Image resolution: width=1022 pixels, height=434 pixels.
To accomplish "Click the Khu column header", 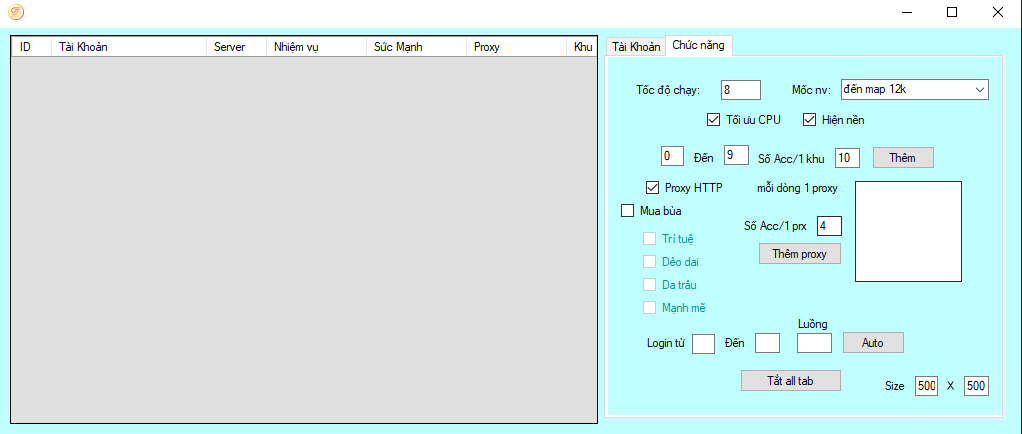I will pyautogui.click(x=582, y=47).
